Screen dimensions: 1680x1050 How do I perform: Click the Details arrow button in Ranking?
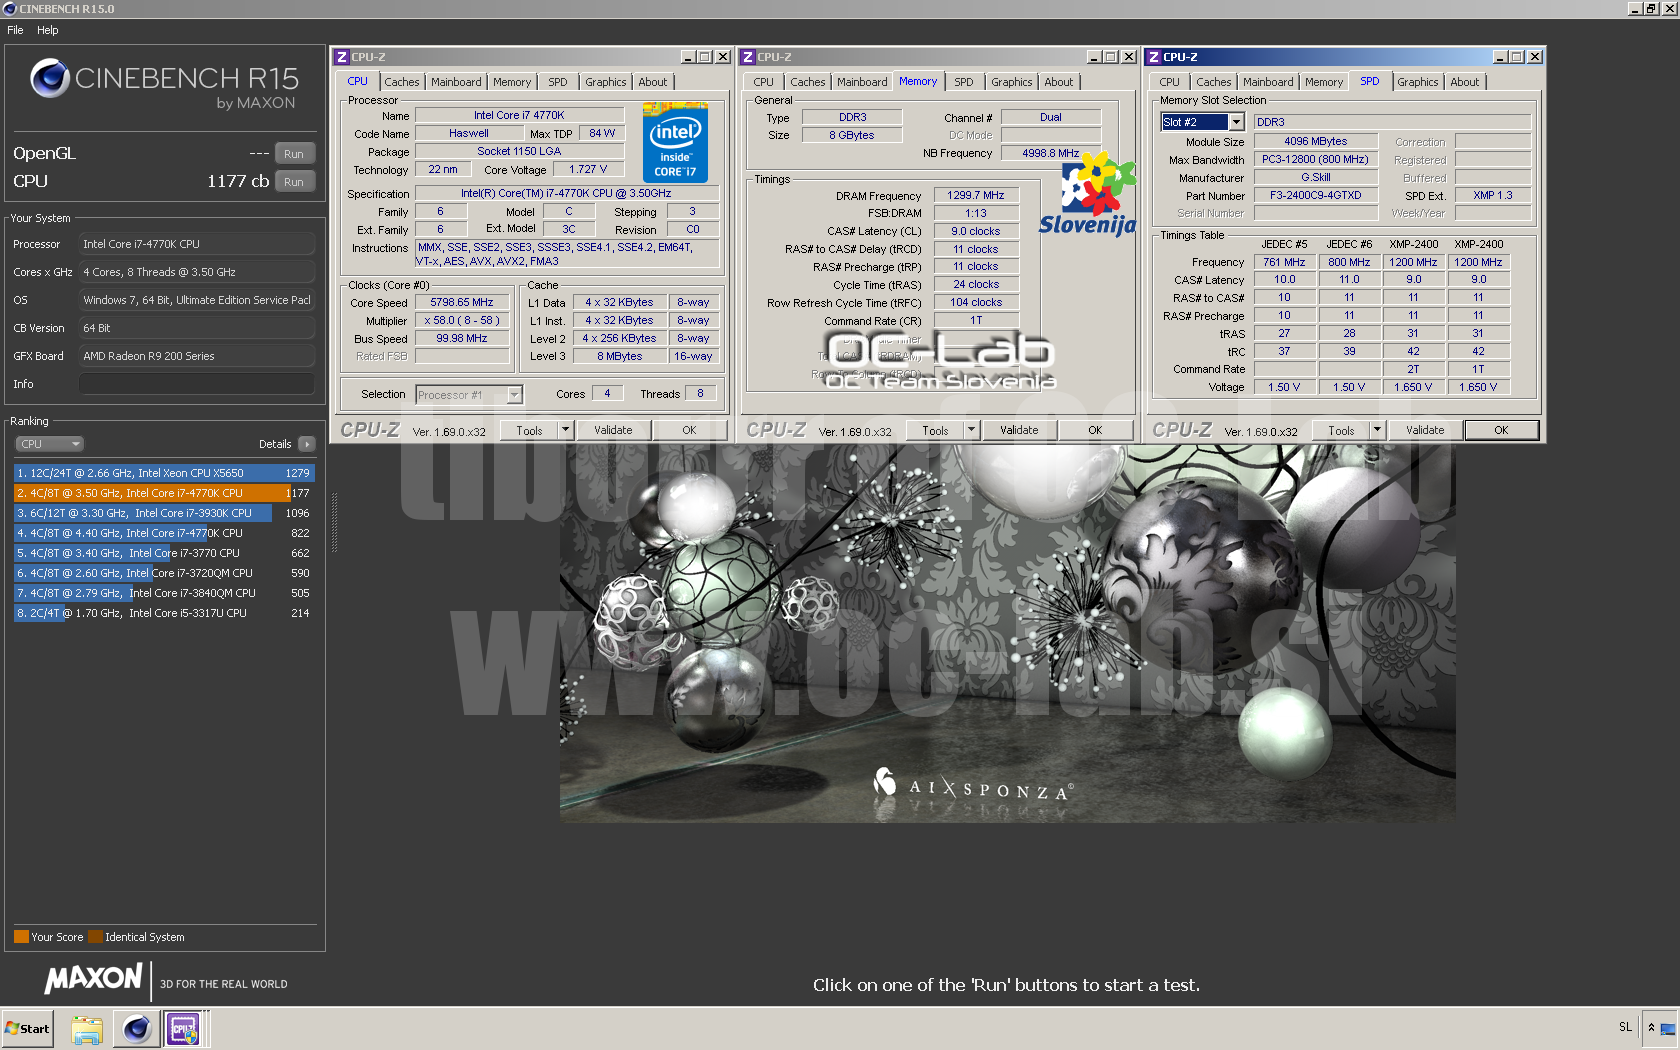[x=306, y=444]
